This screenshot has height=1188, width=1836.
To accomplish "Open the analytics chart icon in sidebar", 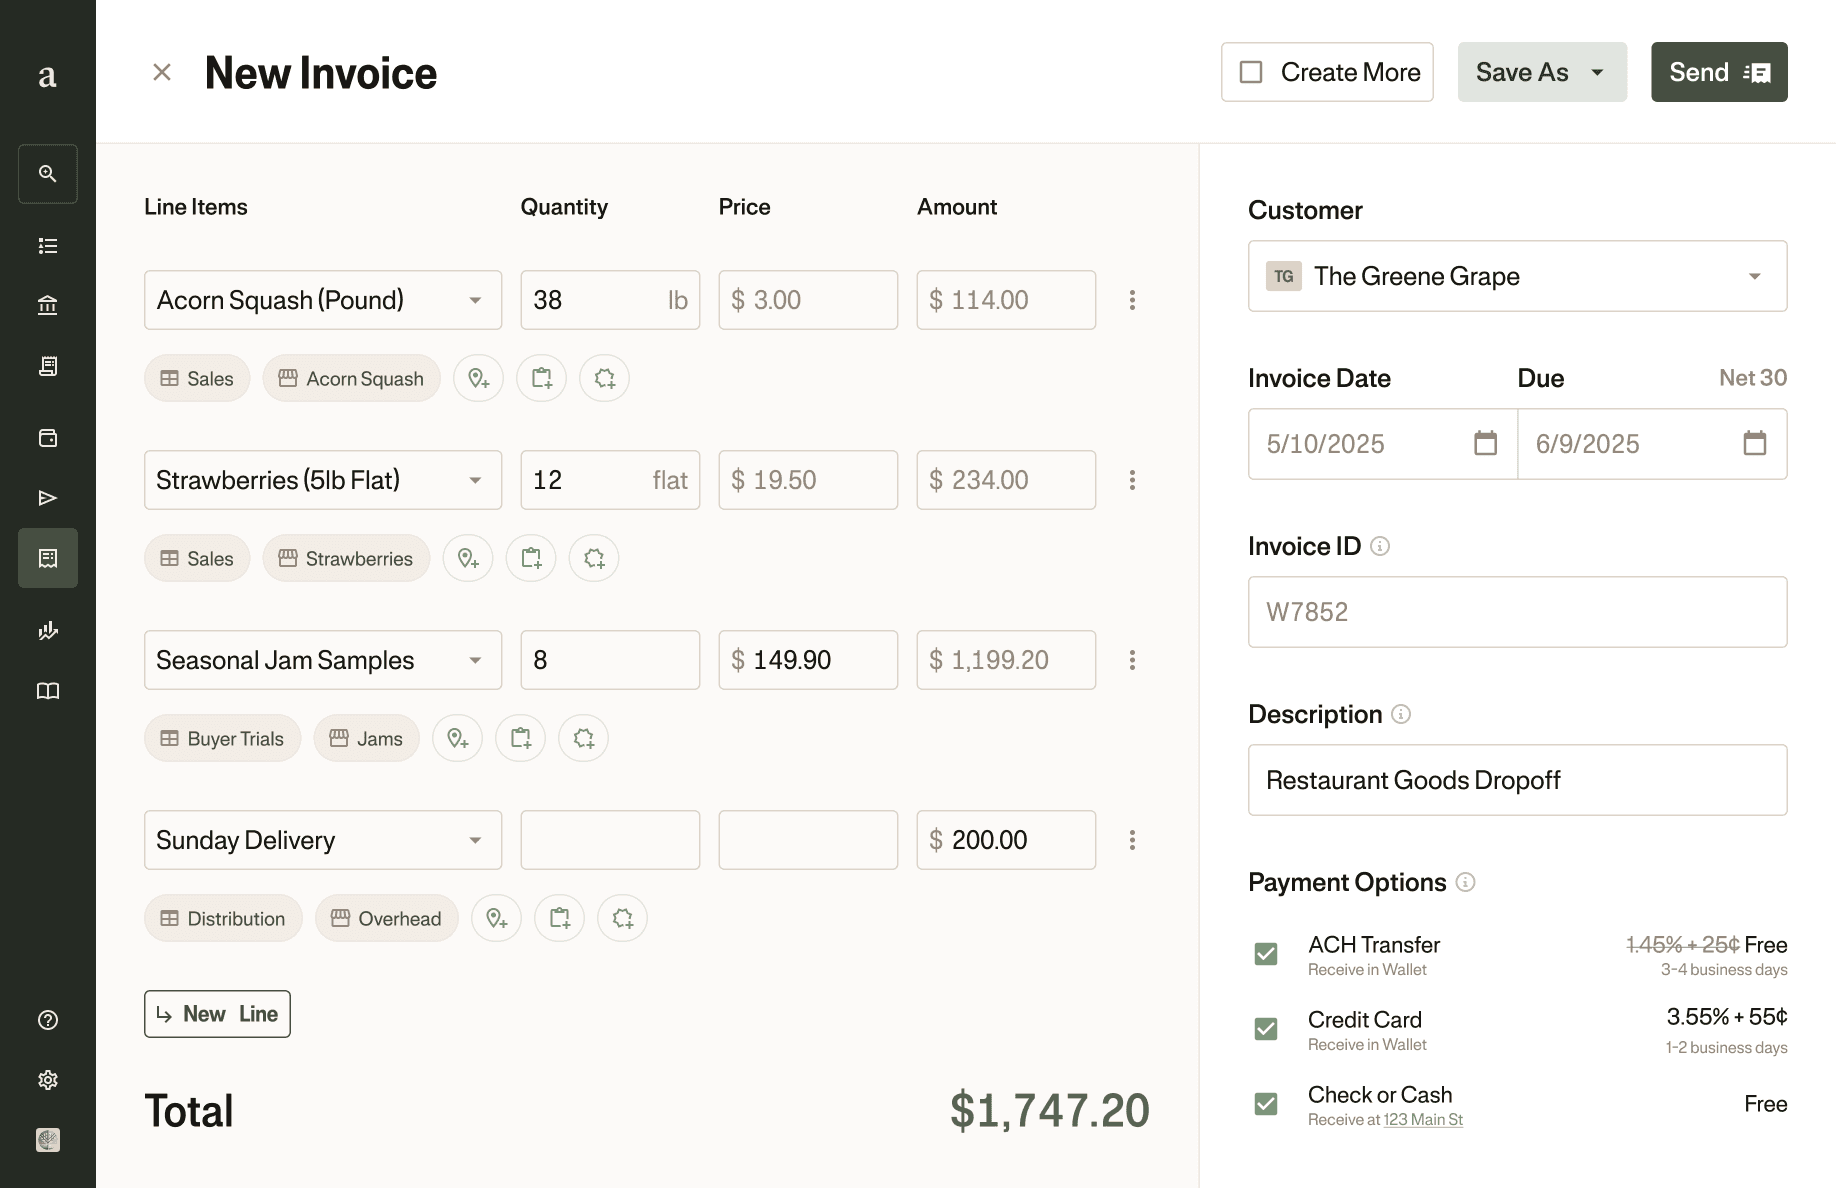I will point(47,630).
